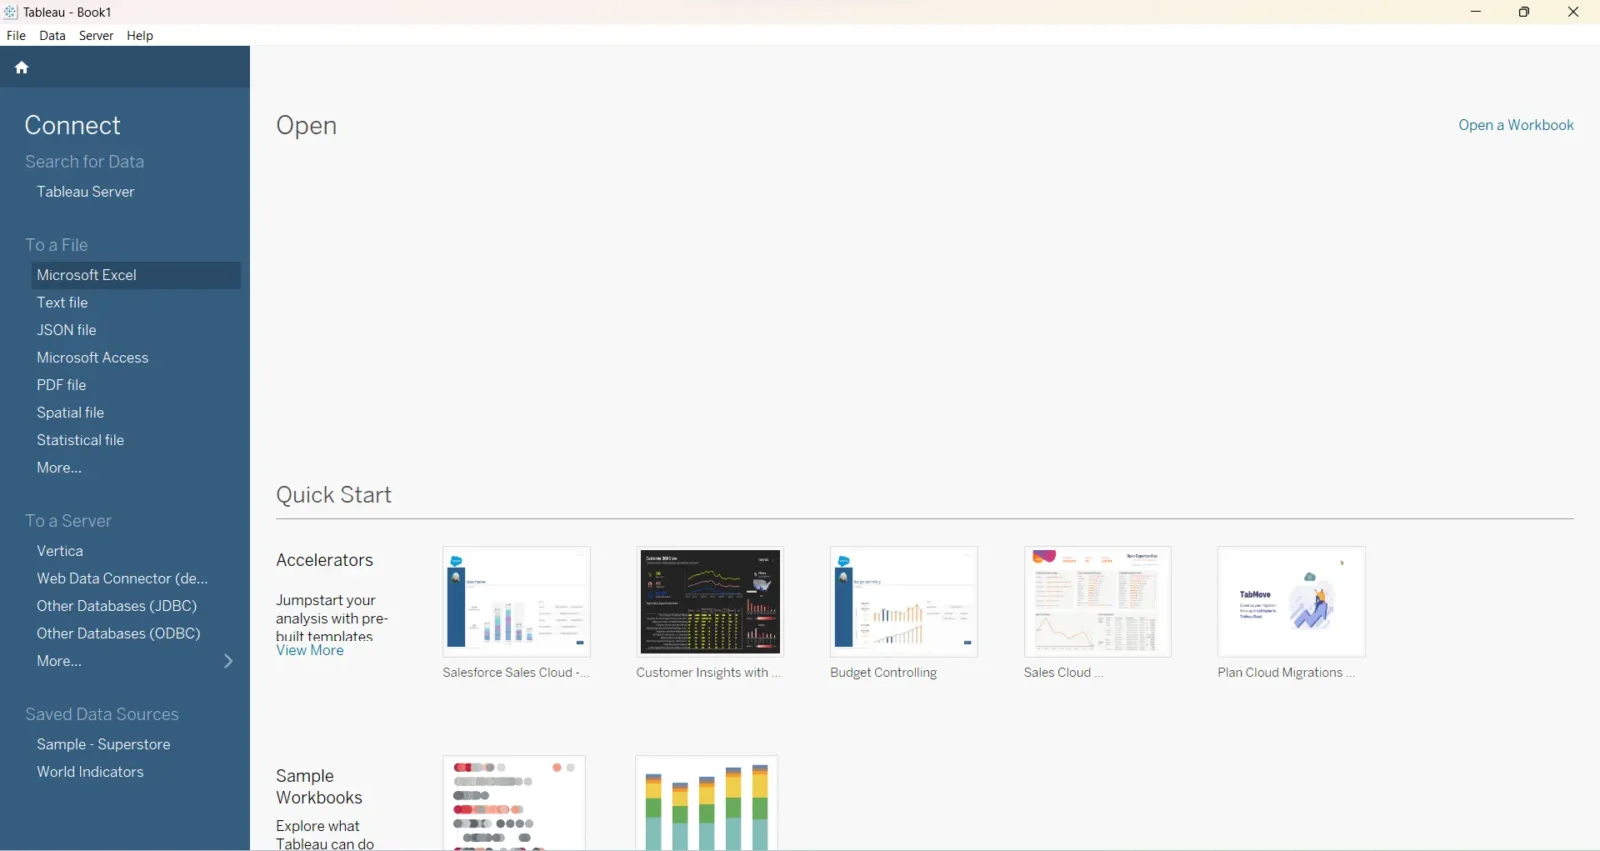Click the Sample Workbooks heading
This screenshot has height=851, width=1600.
(x=319, y=787)
